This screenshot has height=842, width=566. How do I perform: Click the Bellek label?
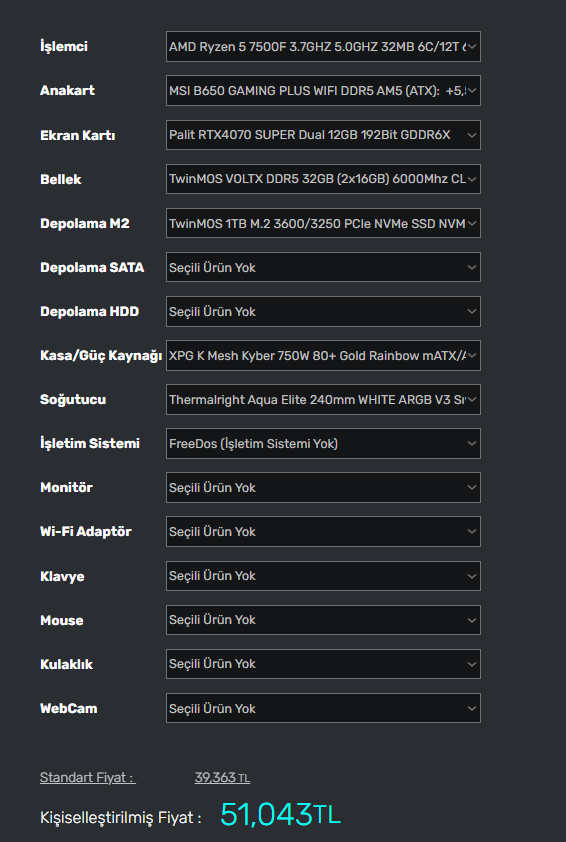coord(61,179)
